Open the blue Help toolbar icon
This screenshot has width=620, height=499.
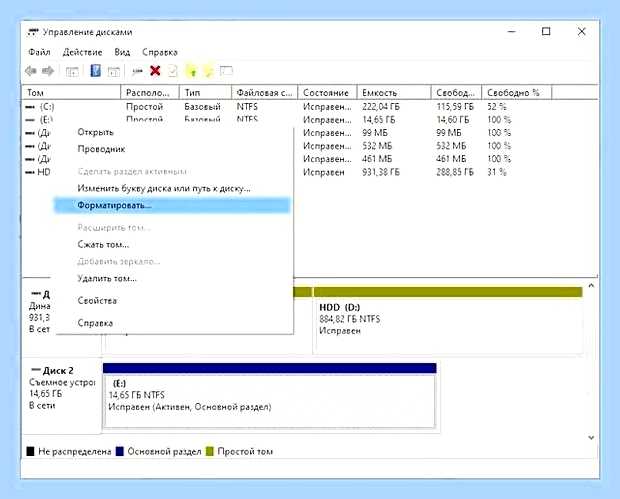pos(95,71)
